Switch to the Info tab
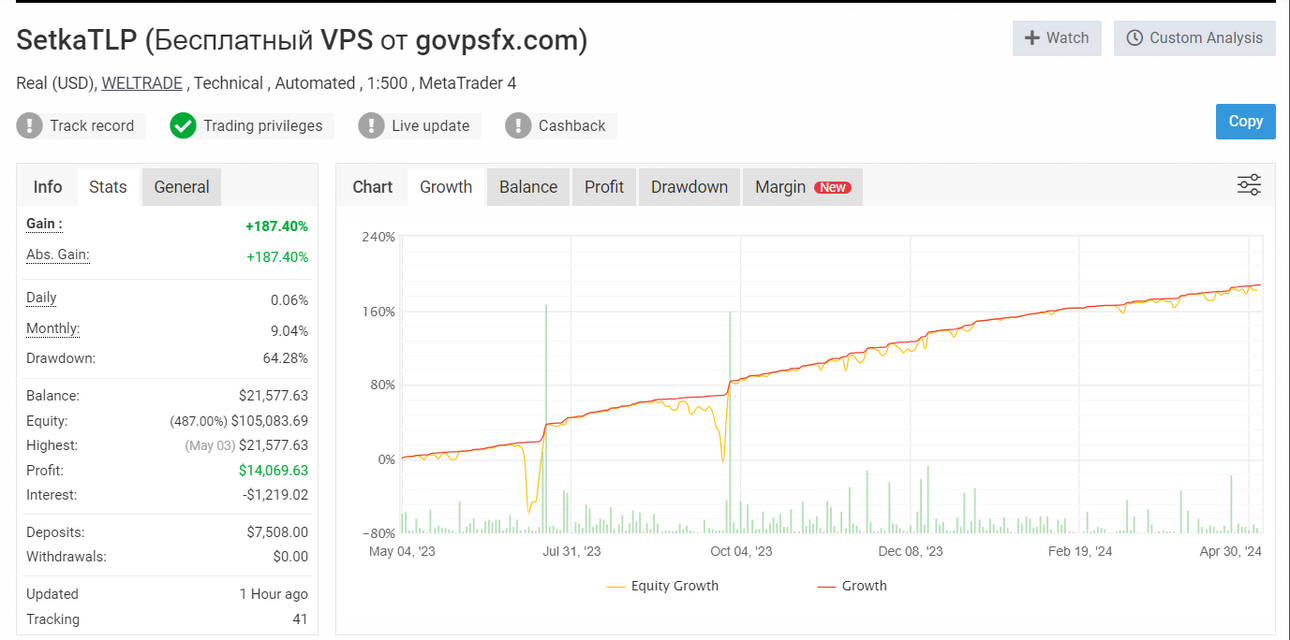The image size is (1290, 640). (48, 187)
